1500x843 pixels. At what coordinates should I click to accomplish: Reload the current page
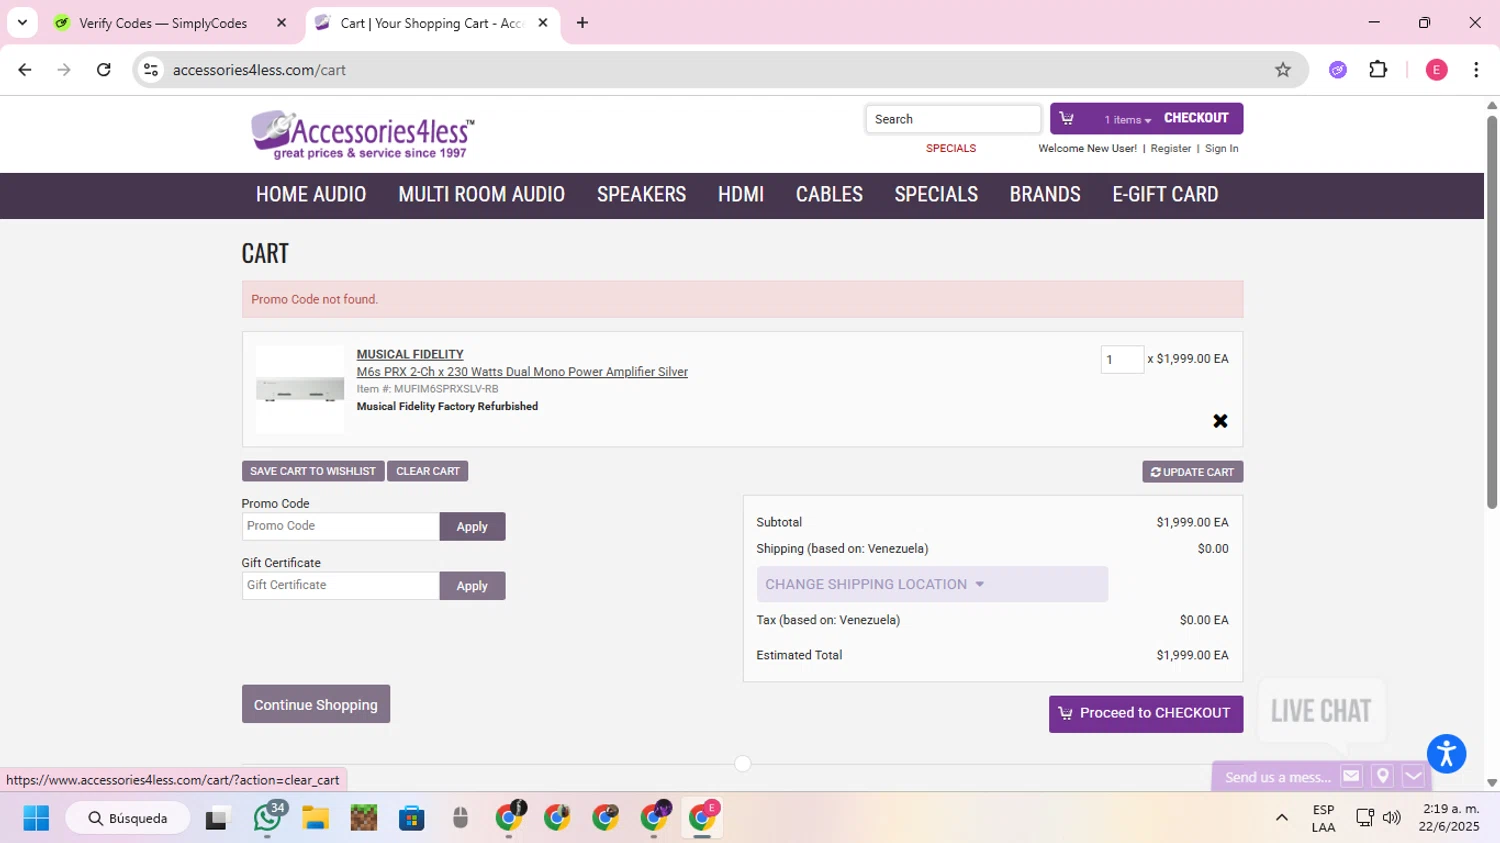point(104,70)
